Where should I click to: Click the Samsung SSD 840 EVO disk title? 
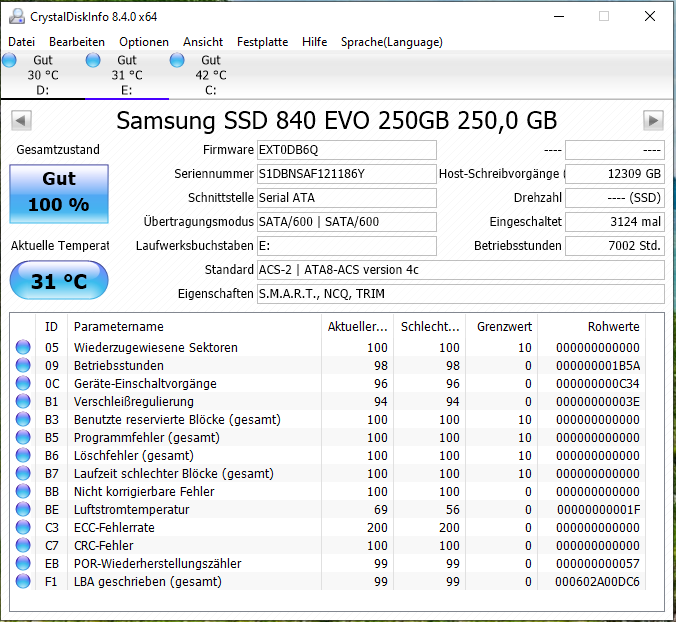click(337, 120)
